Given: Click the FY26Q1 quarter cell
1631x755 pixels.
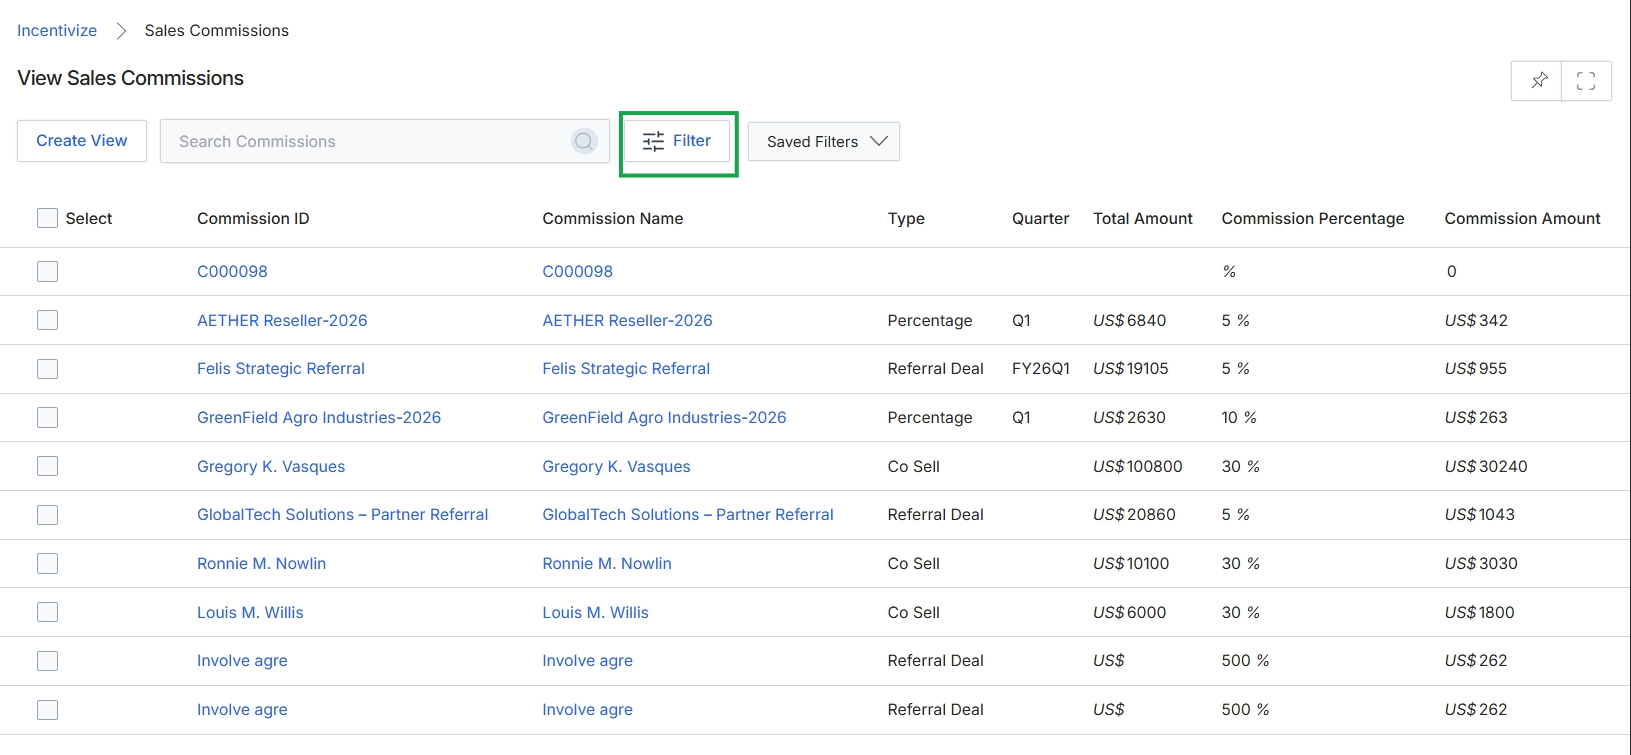Looking at the screenshot, I should tap(1041, 369).
